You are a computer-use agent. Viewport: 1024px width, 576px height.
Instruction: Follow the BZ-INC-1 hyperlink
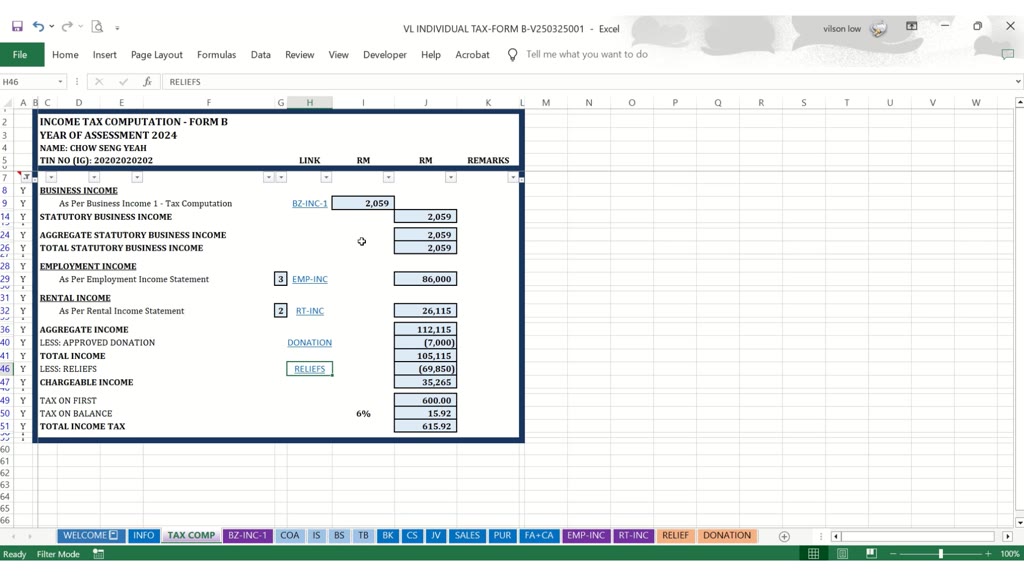310,203
